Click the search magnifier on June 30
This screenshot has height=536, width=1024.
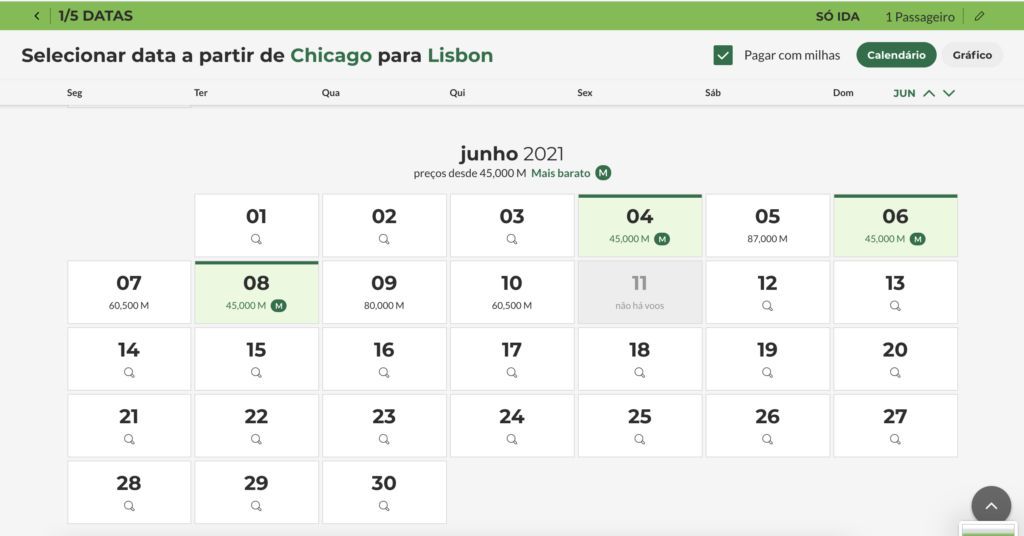tap(384, 505)
